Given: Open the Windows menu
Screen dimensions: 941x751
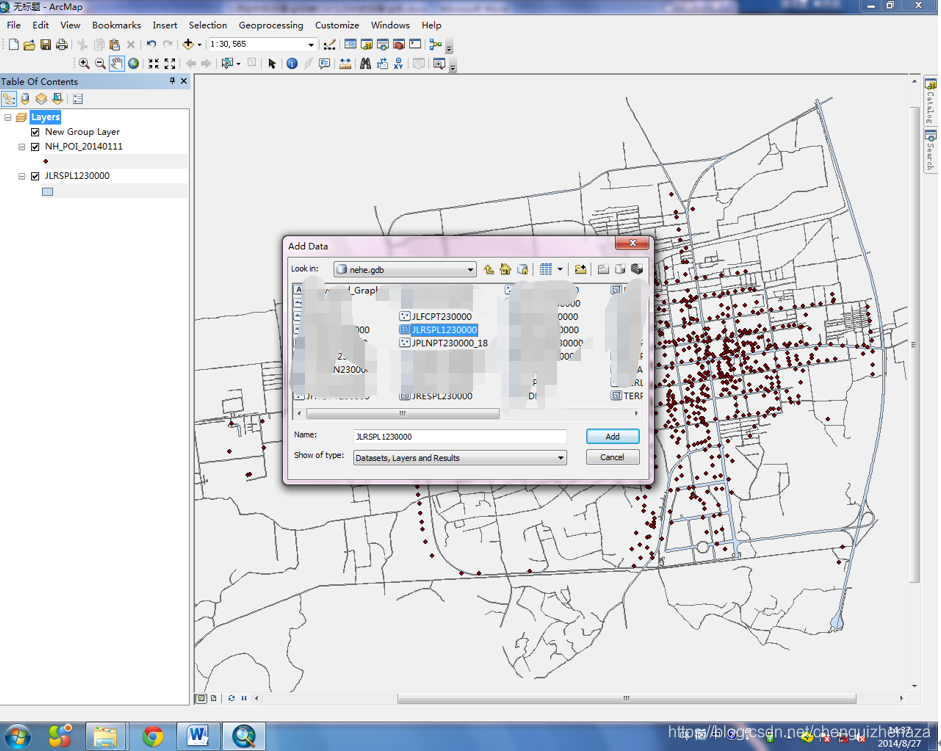Looking at the screenshot, I should point(390,25).
